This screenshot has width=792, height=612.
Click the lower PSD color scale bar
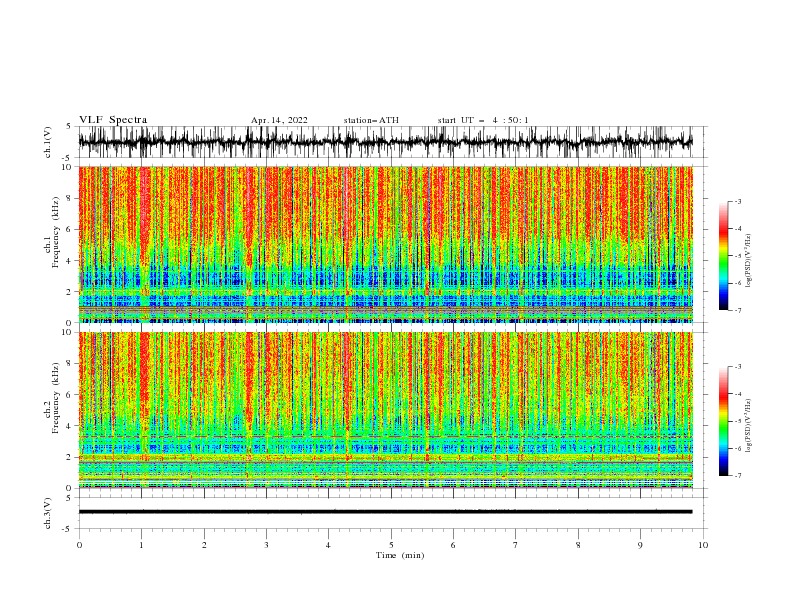tap(724, 421)
